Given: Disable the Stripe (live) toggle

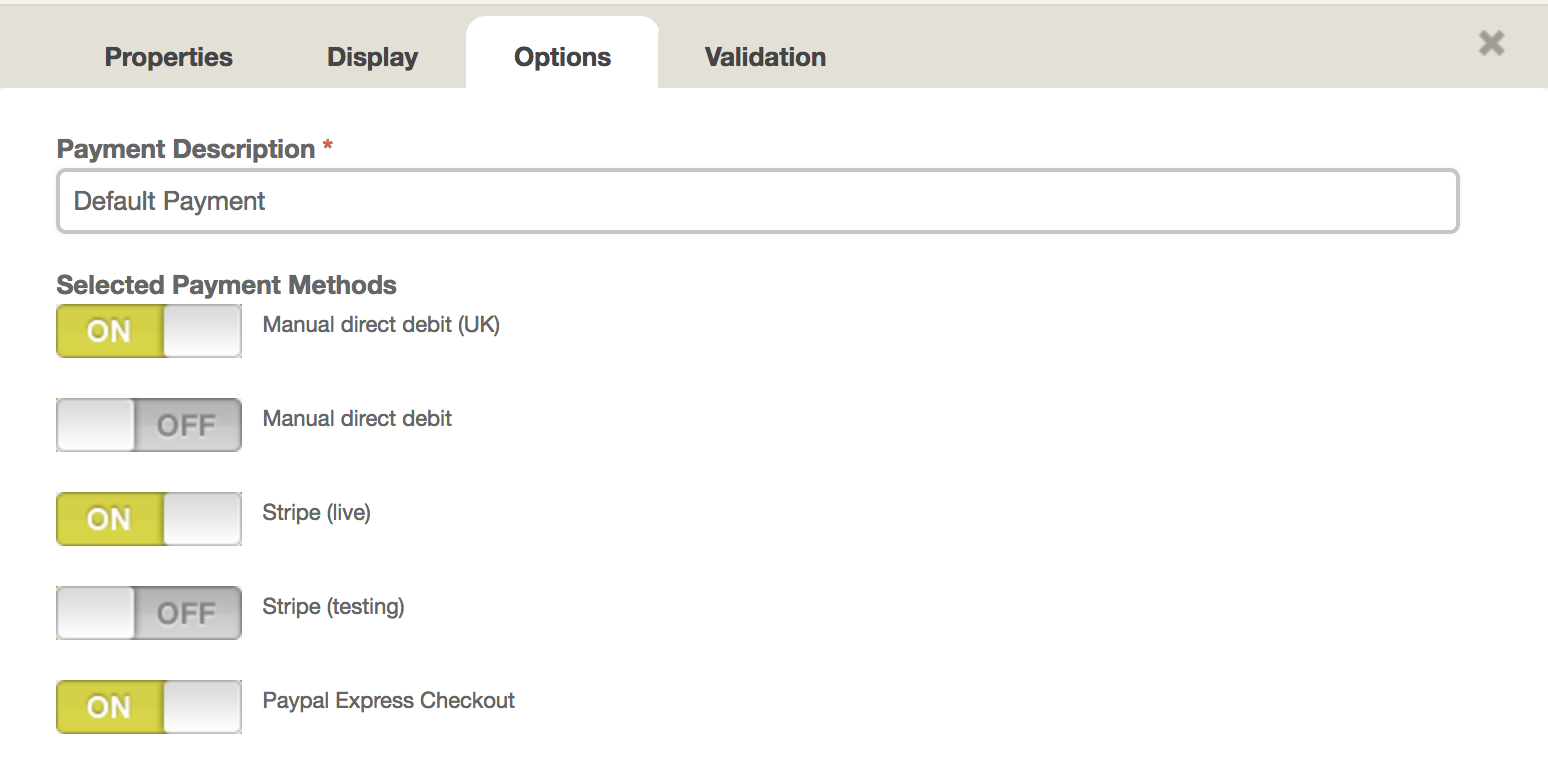Looking at the screenshot, I should point(149,519).
